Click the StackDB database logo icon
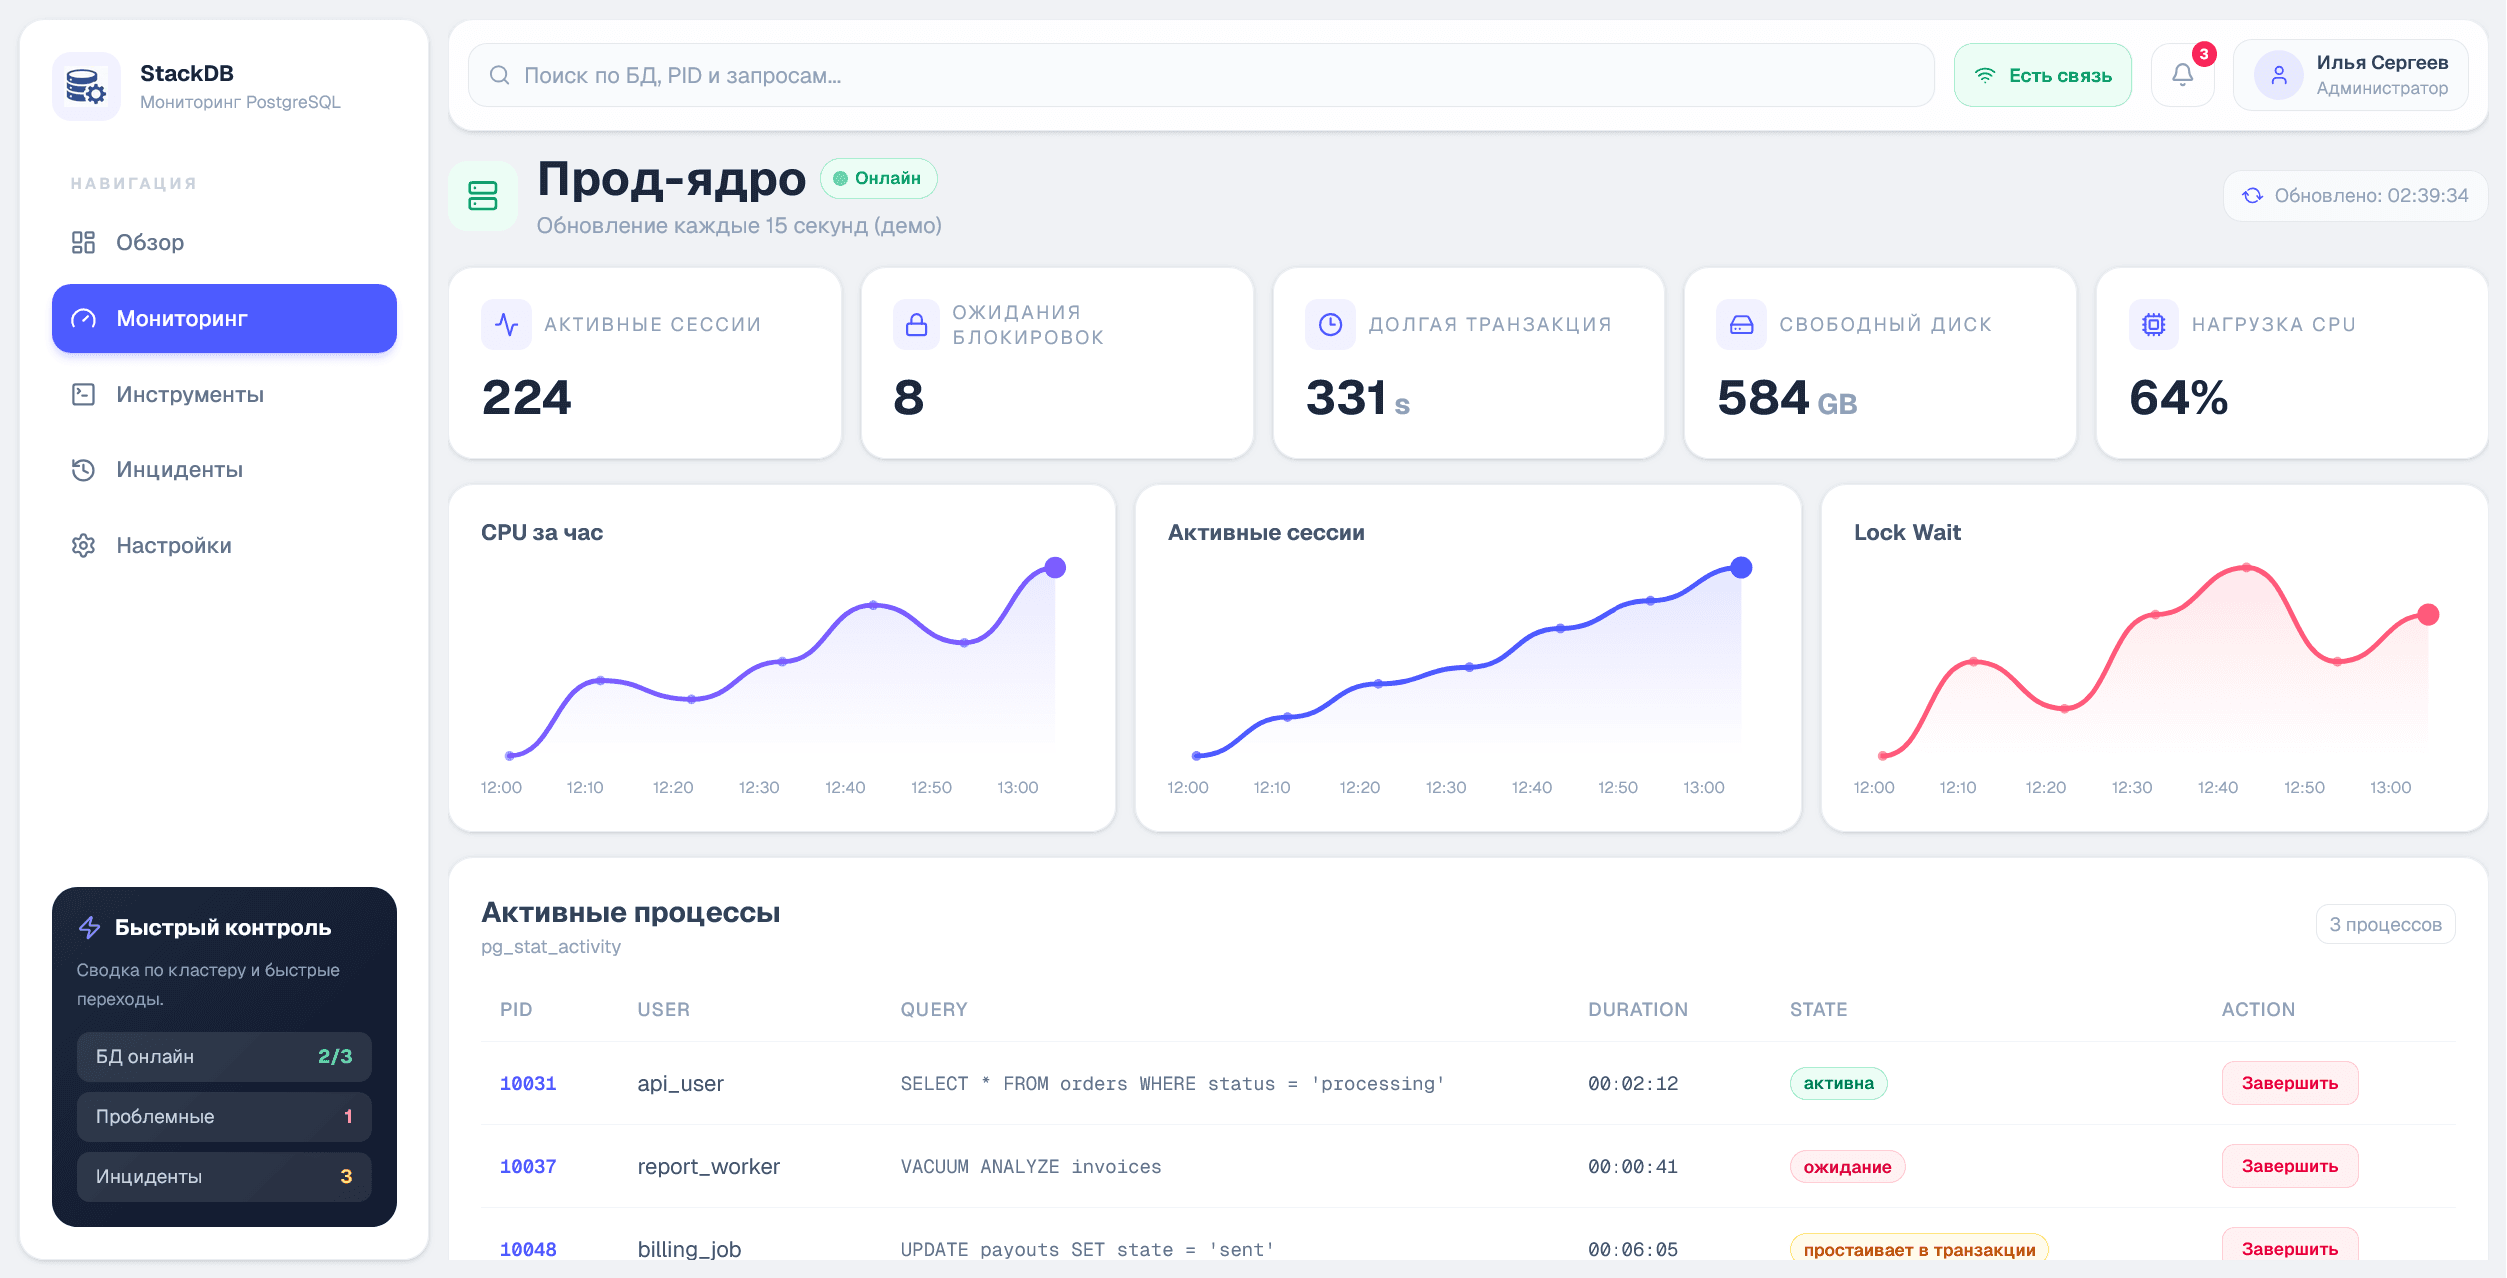 tap(86, 86)
